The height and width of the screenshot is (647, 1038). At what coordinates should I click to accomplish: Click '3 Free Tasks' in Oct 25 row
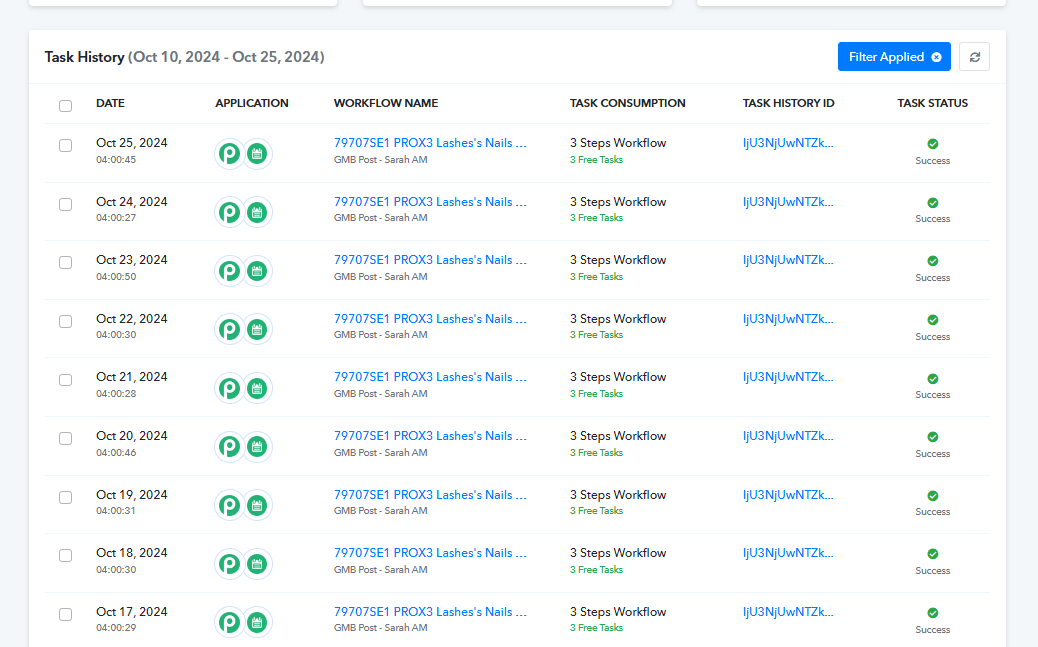pos(596,160)
